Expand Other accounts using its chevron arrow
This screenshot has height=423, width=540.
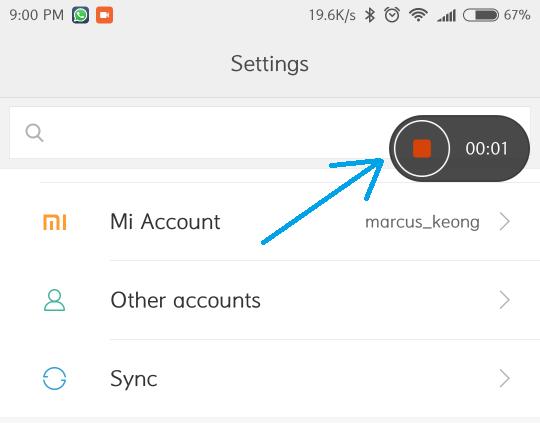[x=505, y=300]
